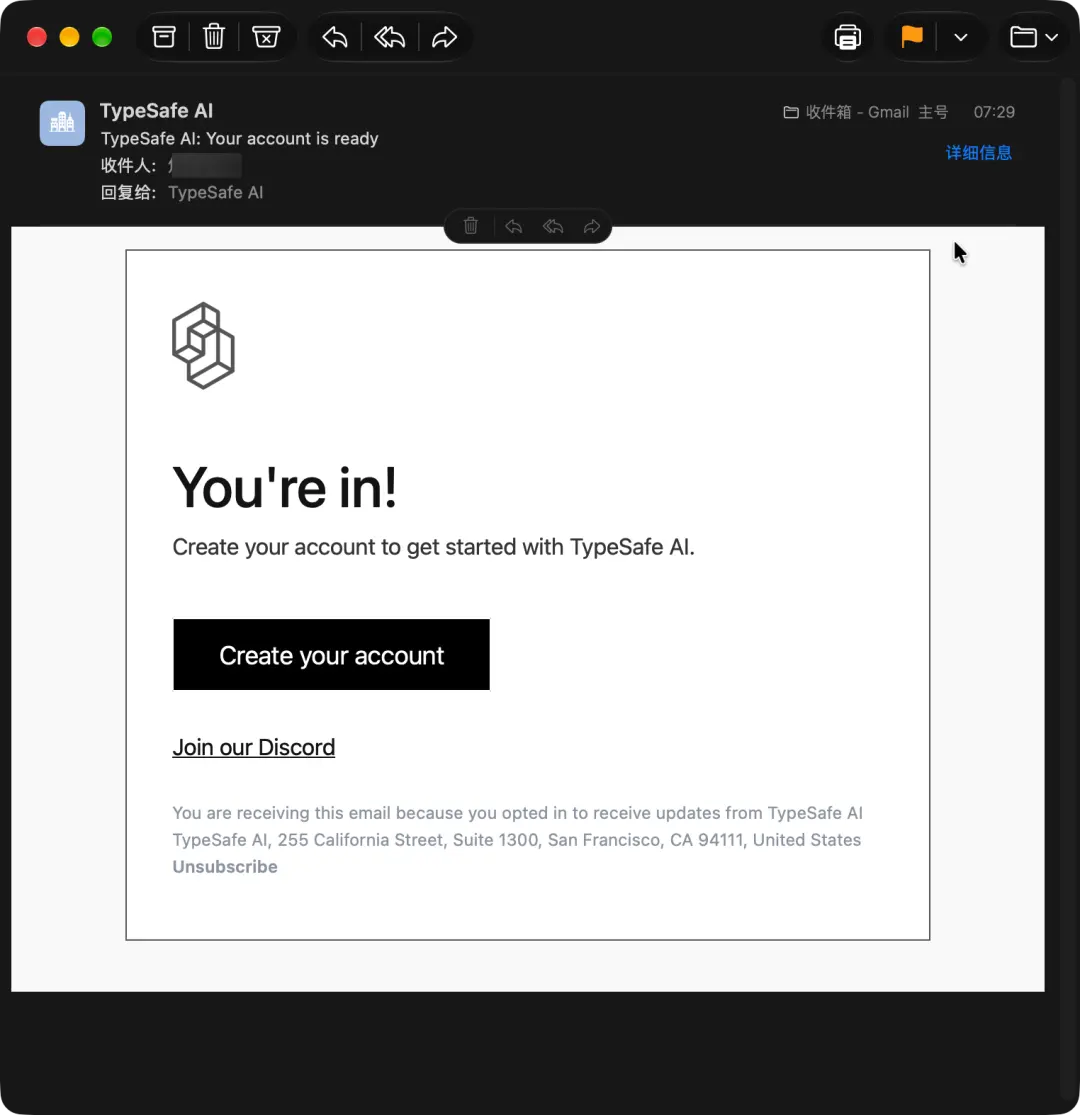1080x1115 pixels.
Task: Delete the email using the top toolbar trash icon
Action: (214, 37)
